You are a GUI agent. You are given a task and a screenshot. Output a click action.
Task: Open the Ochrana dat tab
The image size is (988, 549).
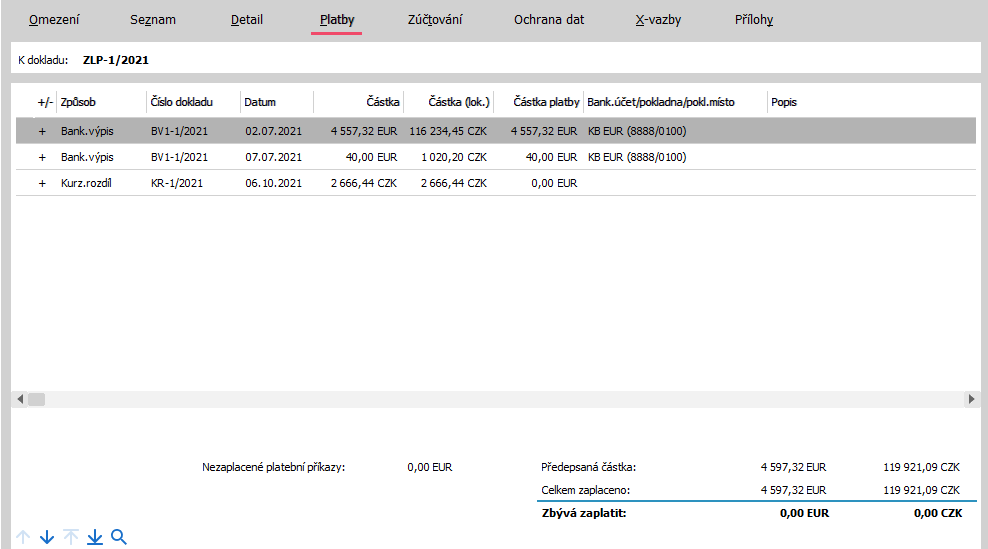tap(549, 20)
